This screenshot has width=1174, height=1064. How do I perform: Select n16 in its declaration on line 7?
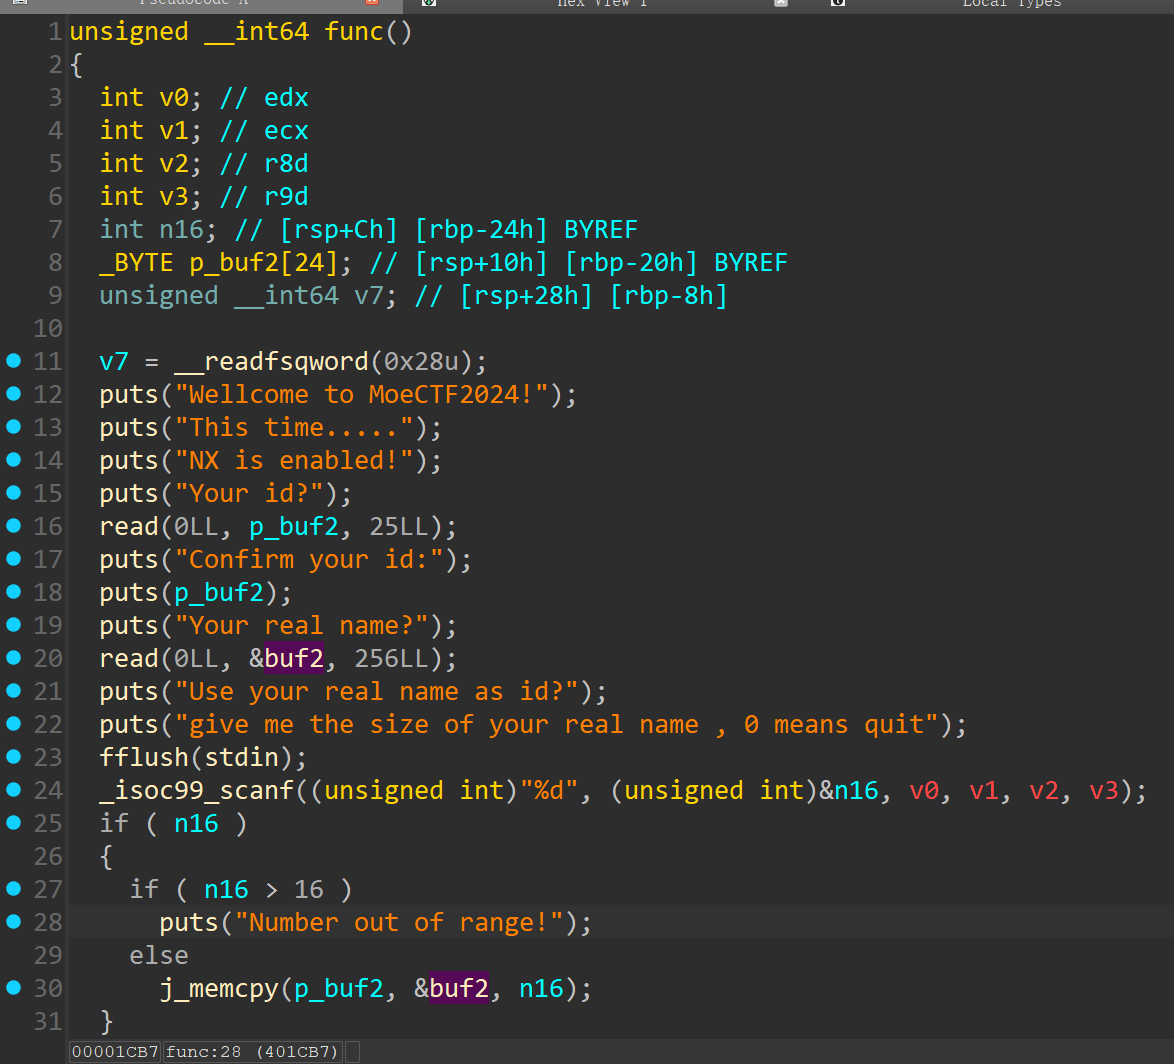181,229
